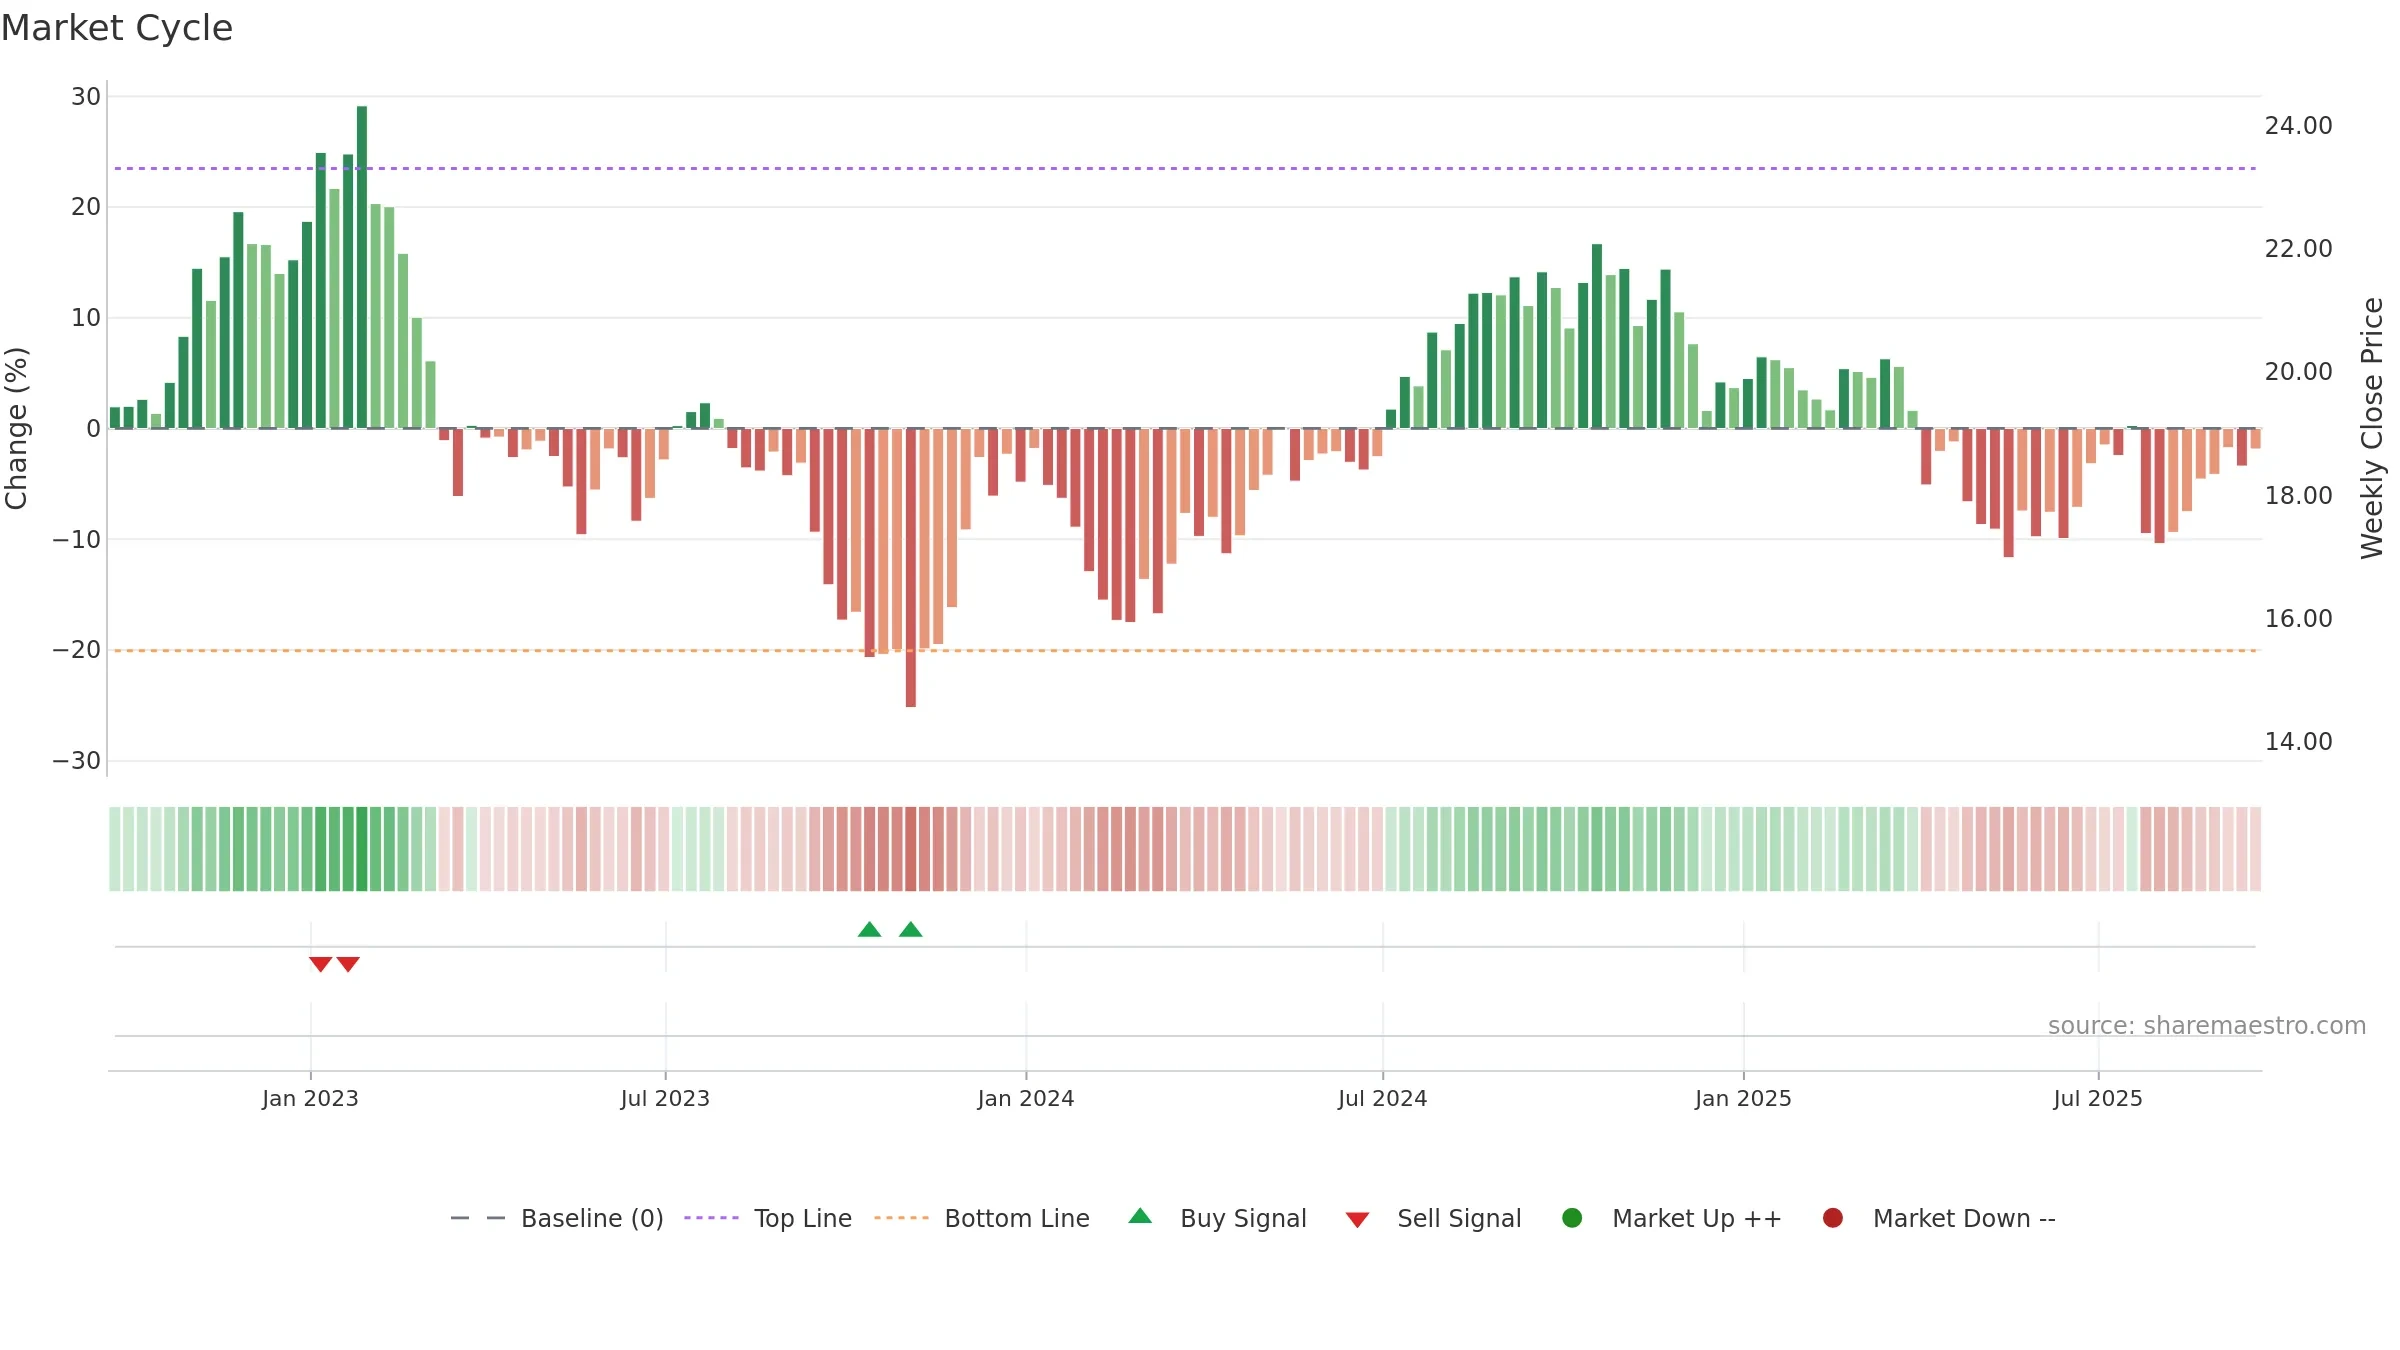Click the 10 tick on the Change axis

(86, 318)
